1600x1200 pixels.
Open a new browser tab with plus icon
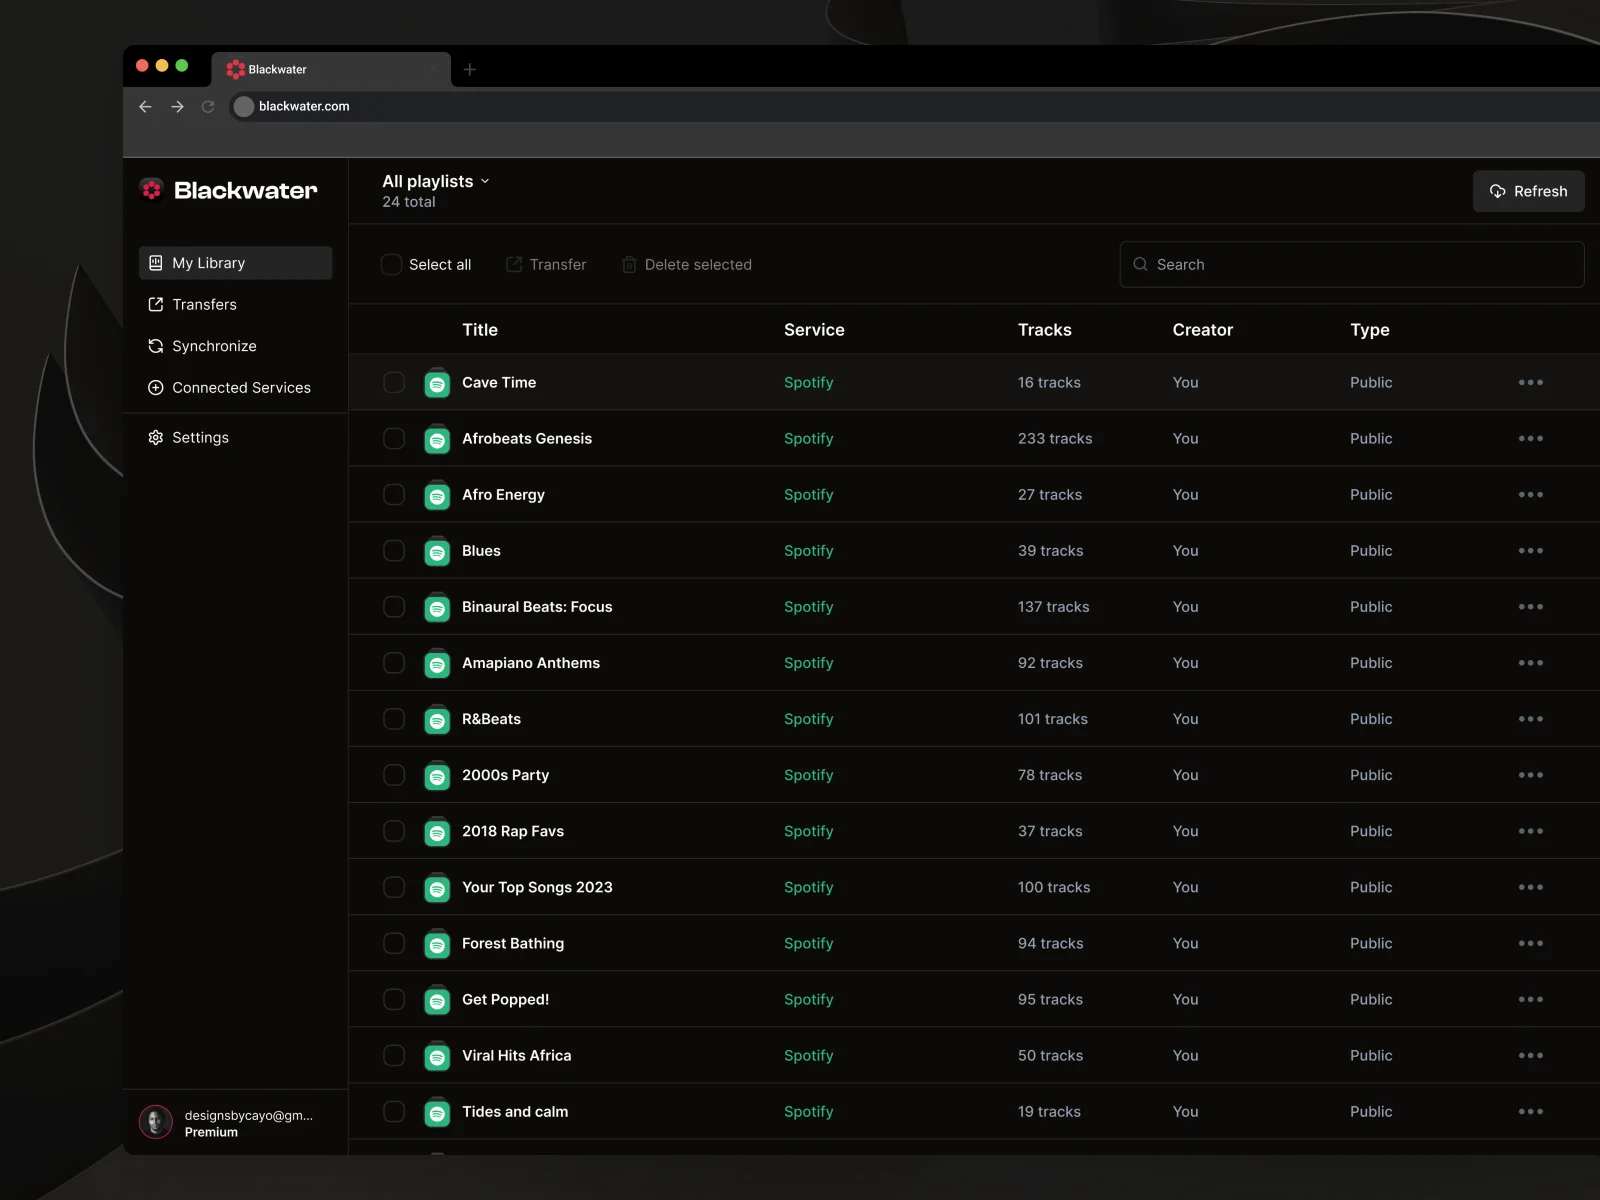point(470,69)
